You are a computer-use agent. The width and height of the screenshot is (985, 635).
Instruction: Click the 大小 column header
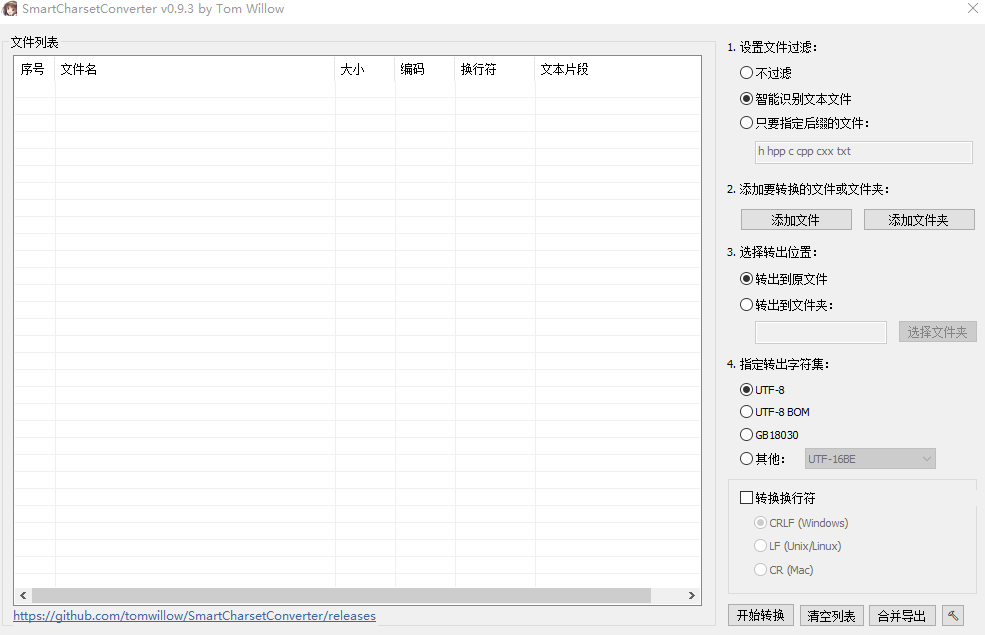pos(365,69)
